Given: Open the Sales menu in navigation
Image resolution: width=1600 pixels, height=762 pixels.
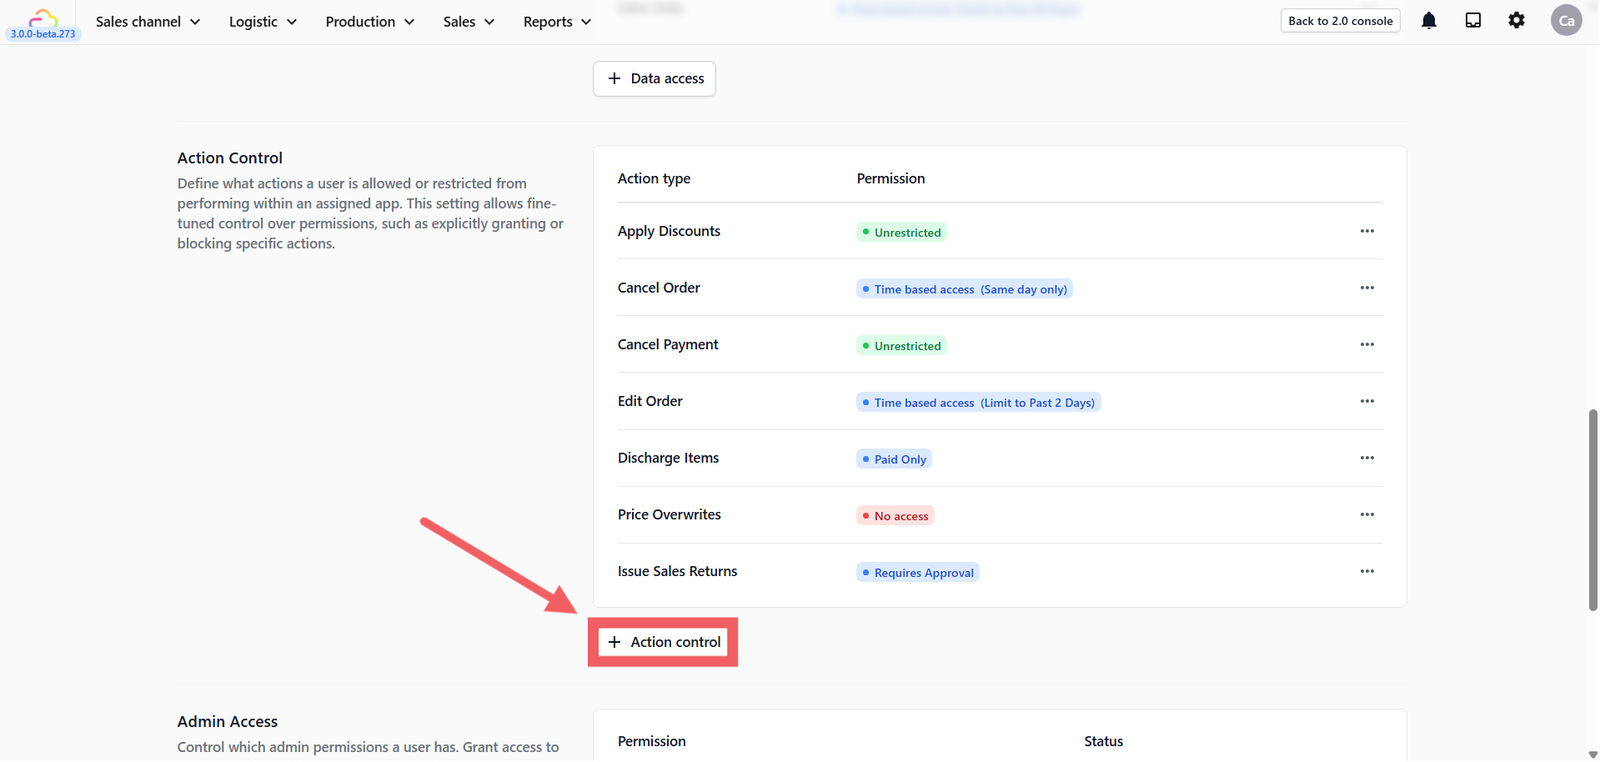Looking at the screenshot, I should (x=469, y=22).
